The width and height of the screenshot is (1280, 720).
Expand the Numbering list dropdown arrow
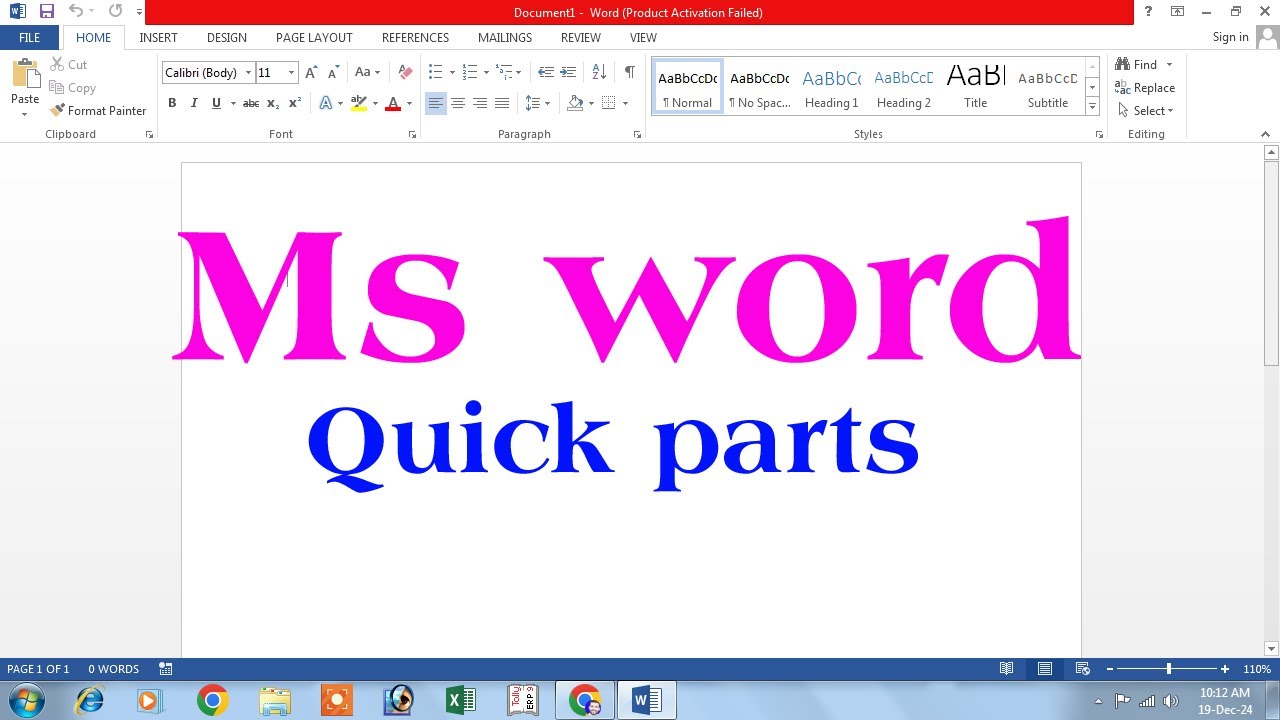pos(486,72)
